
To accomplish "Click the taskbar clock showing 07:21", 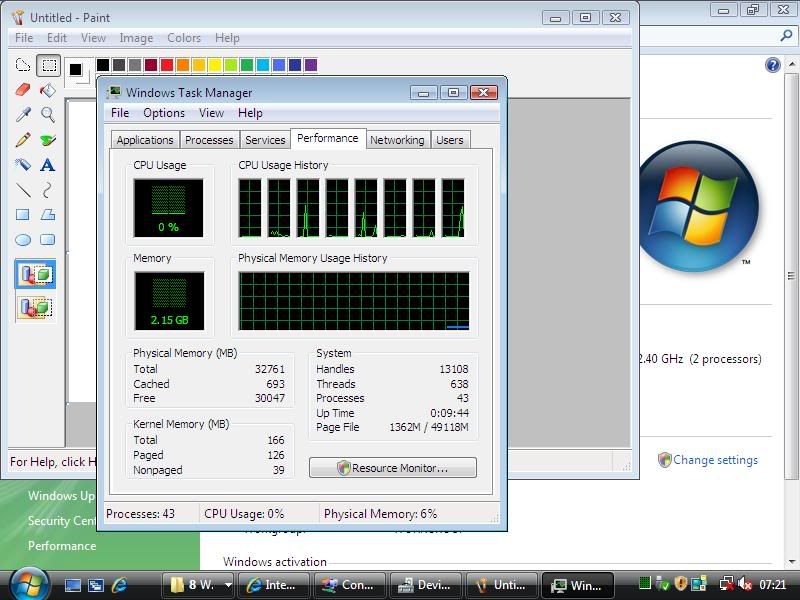I will [x=772, y=584].
